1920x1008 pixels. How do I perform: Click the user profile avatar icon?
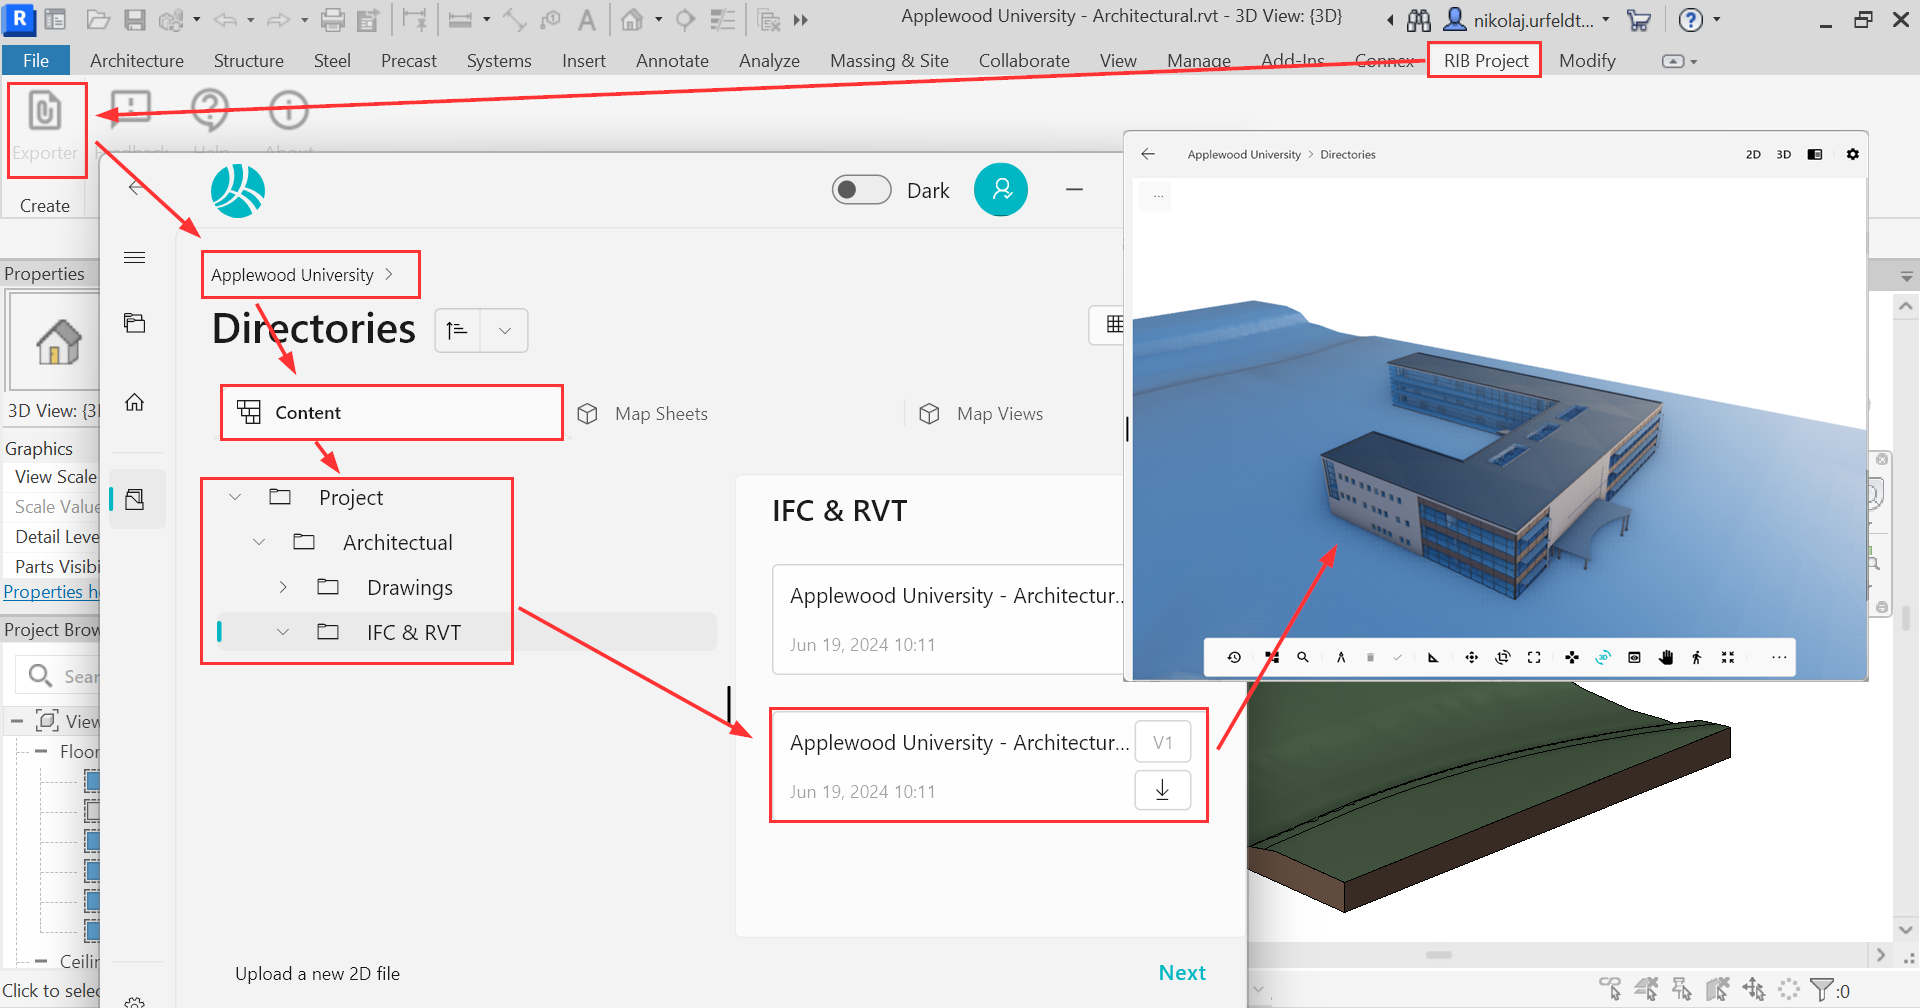tap(1000, 190)
